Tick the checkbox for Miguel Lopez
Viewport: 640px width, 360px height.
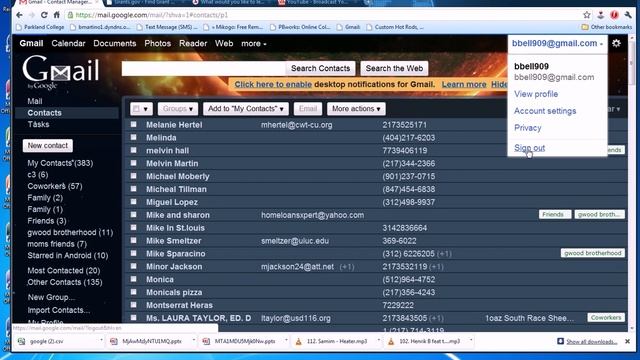click(x=133, y=202)
